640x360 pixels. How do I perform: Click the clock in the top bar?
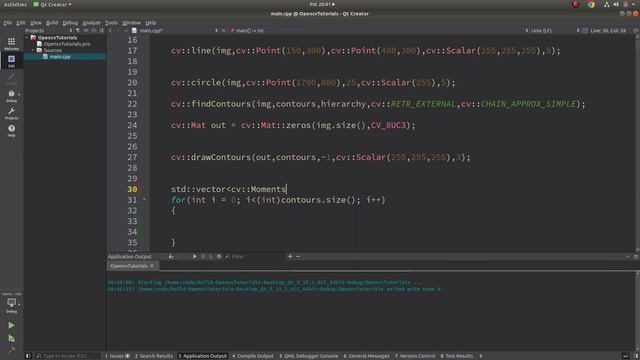(322, 4)
